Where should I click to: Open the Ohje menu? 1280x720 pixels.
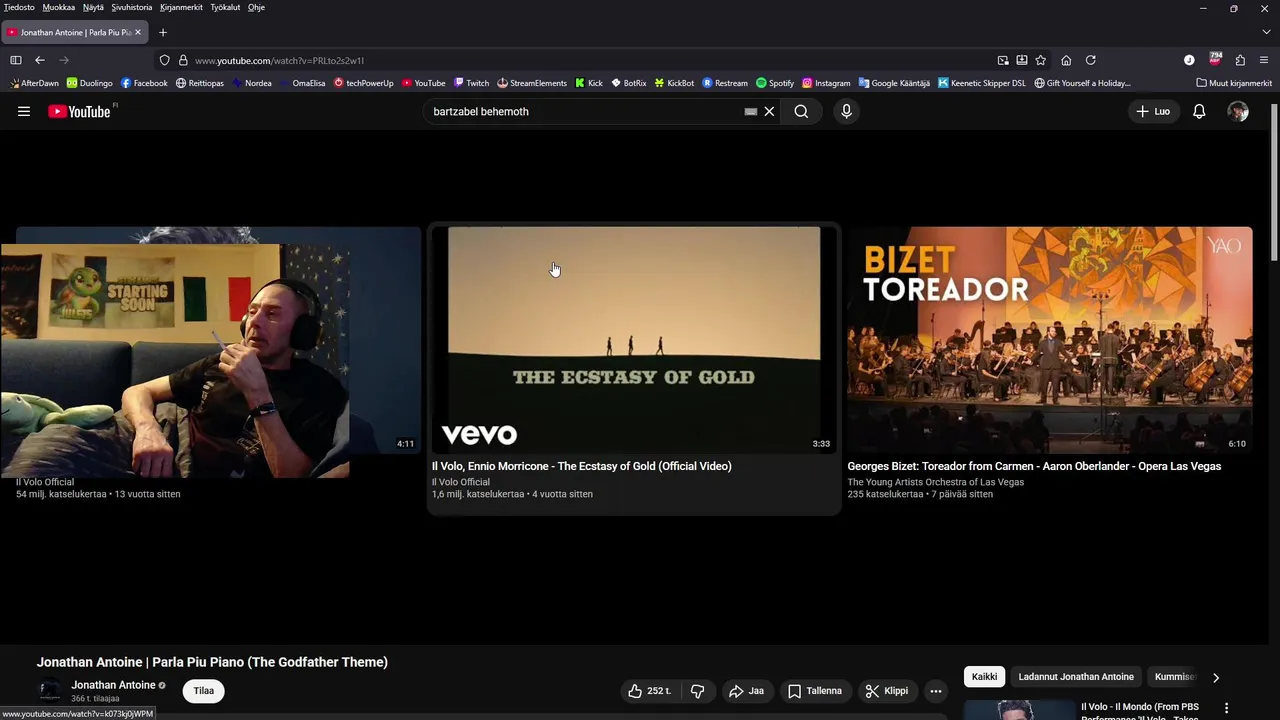256,7
